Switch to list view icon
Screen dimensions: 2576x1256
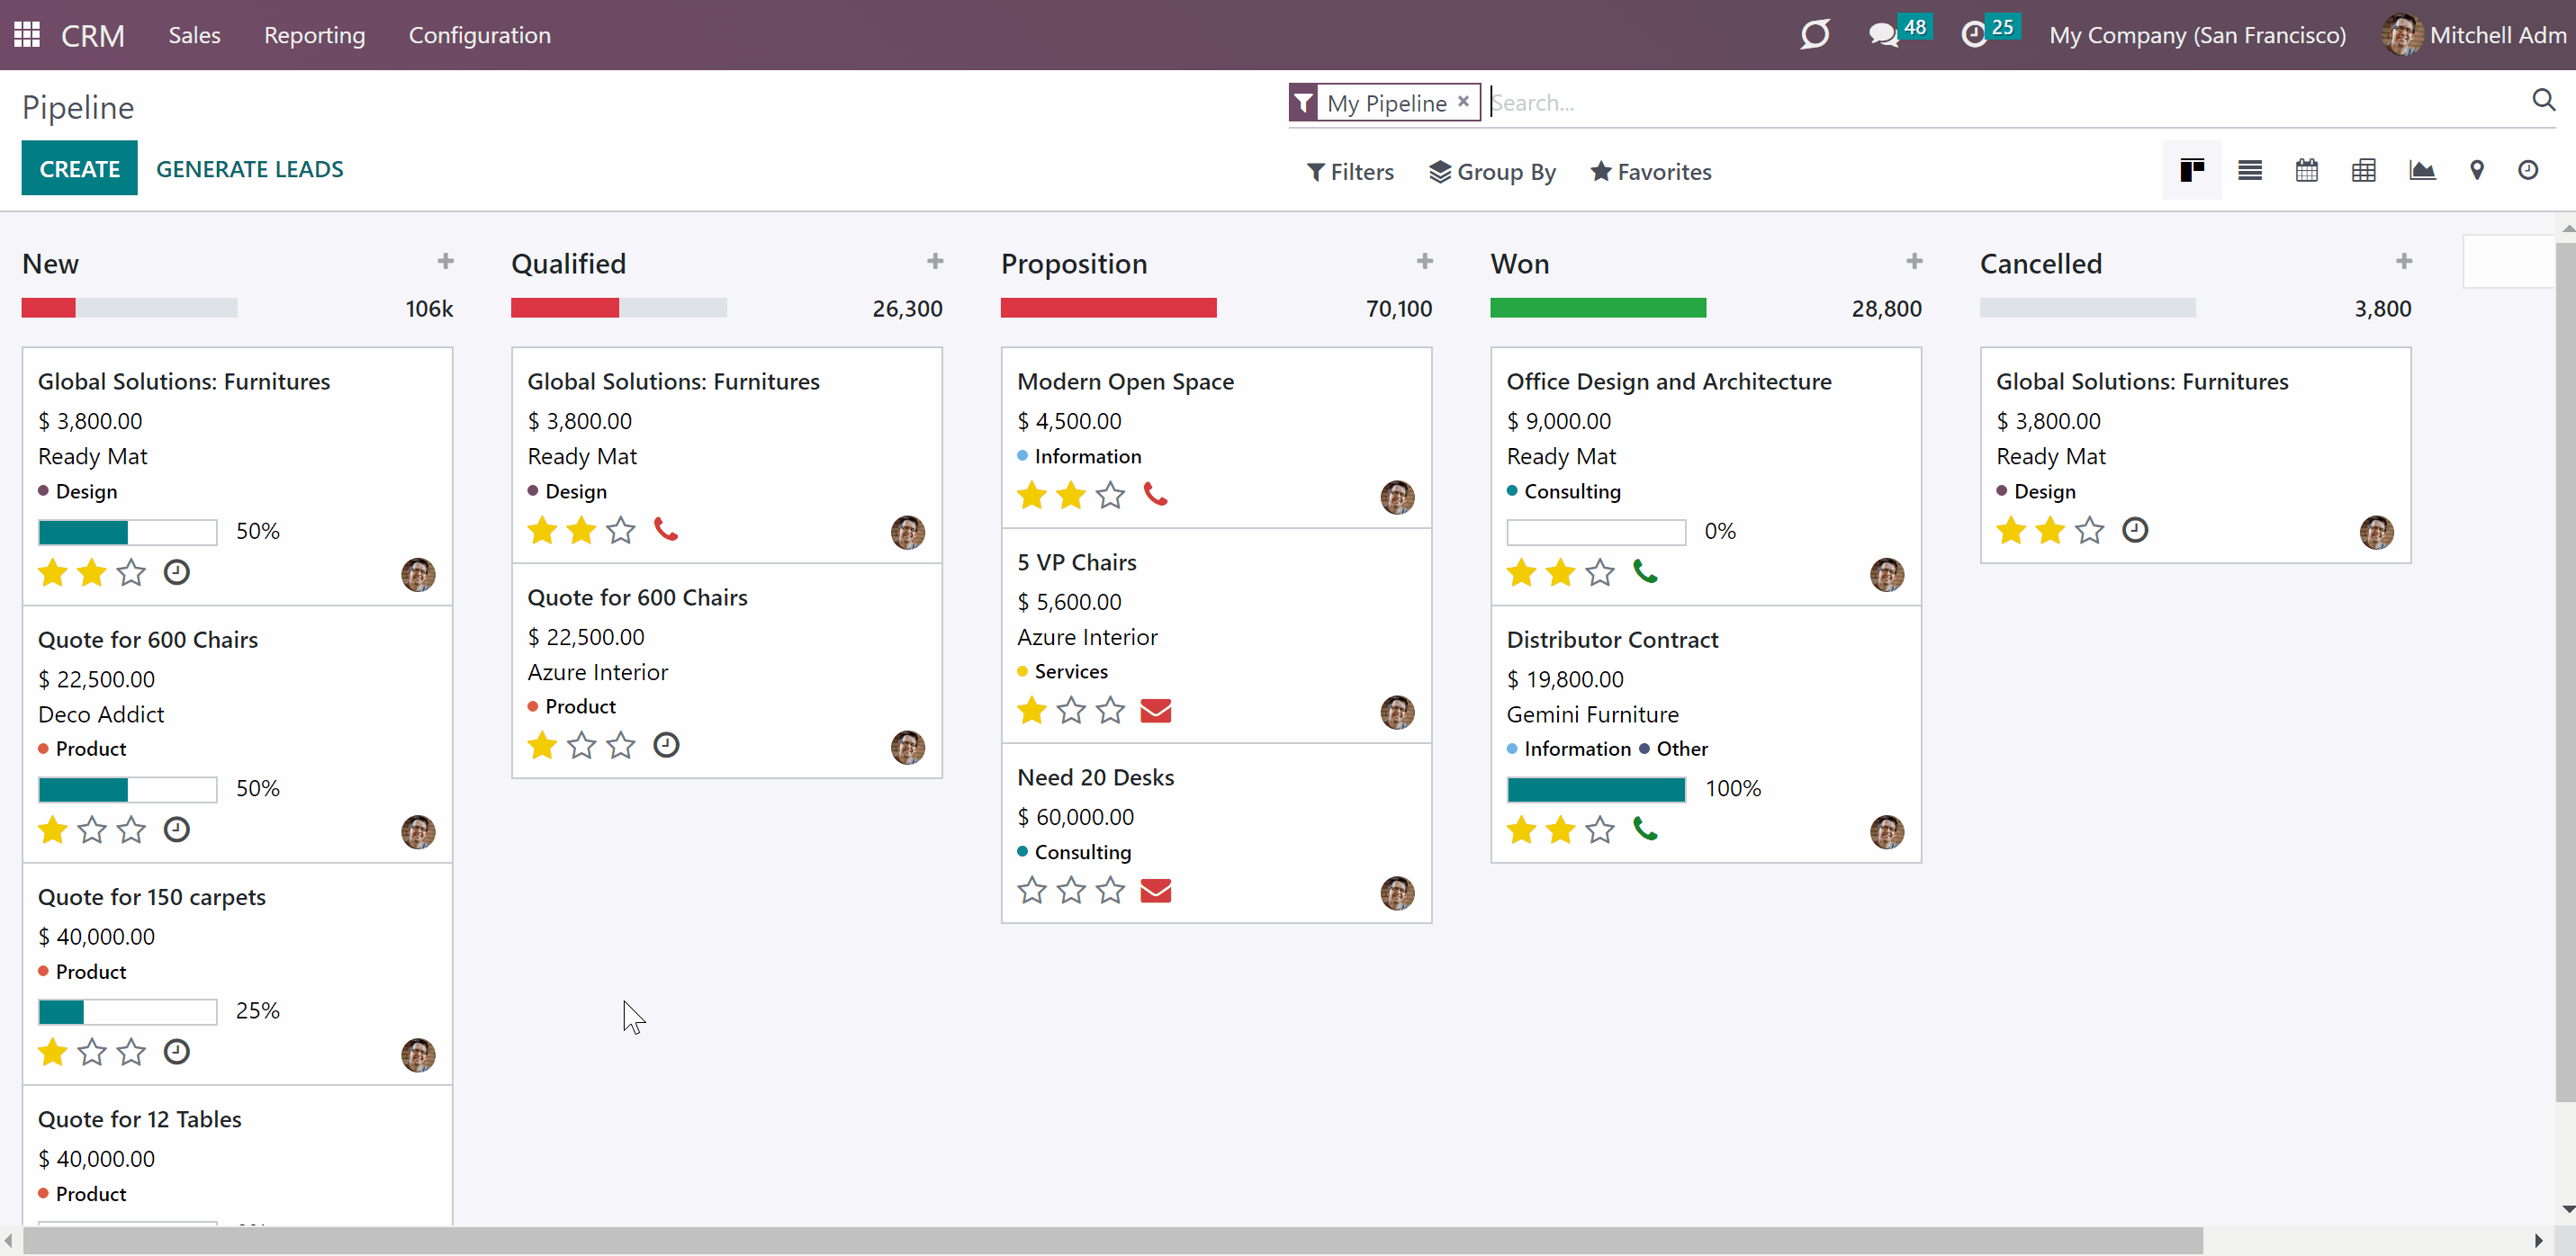coord(2250,171)
